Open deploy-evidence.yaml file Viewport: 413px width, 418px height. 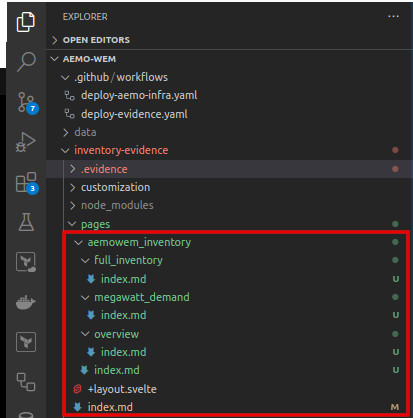[134, 114]
